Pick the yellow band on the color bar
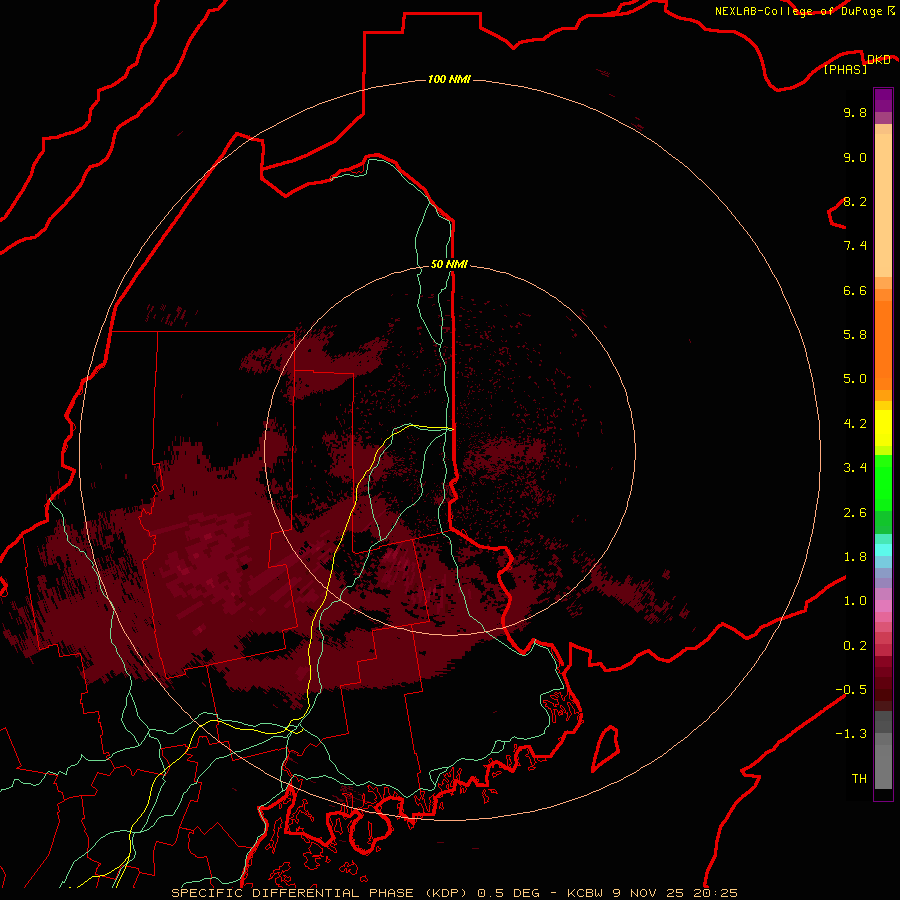The image size is (900, 900). click(x=883, y=428)
